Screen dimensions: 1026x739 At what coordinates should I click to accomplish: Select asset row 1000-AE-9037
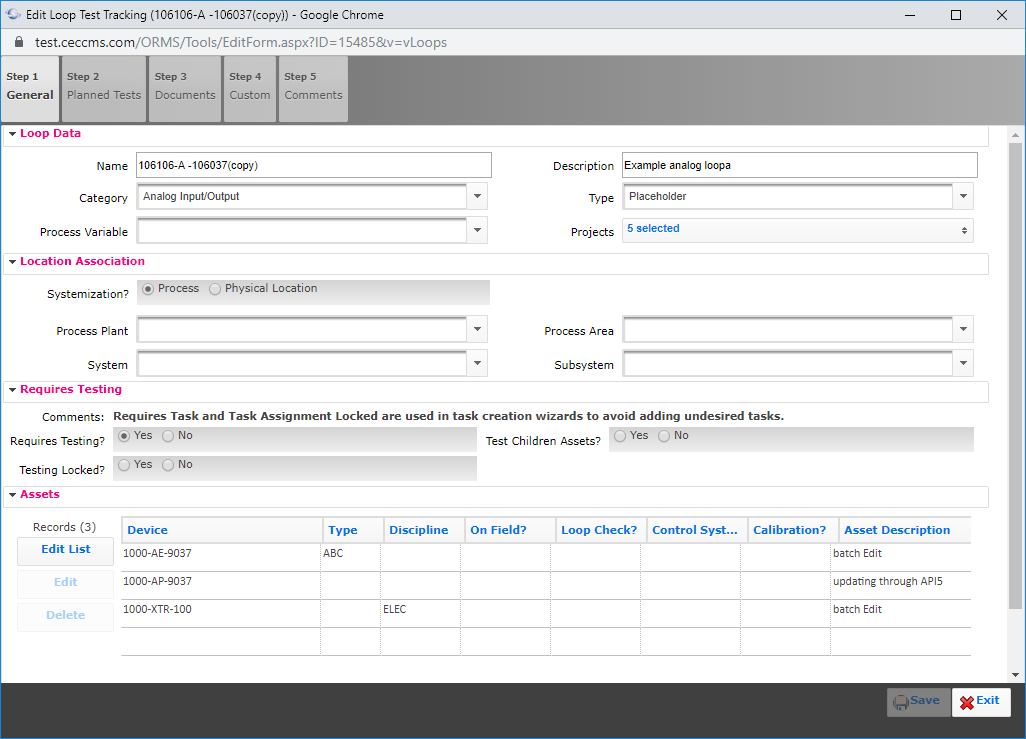pyautogui.click(x=546, y=558)
